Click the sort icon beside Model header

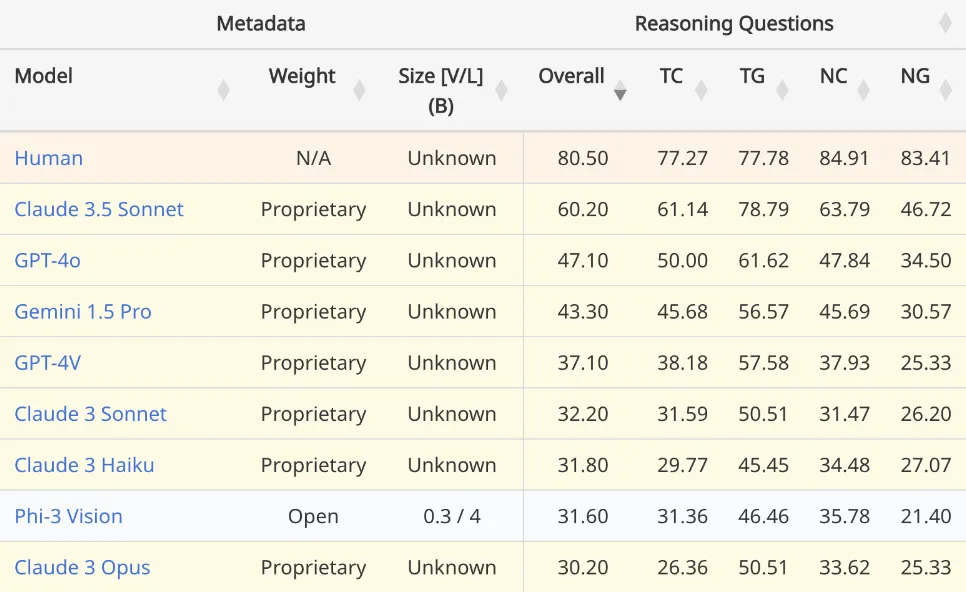click(x=223, y=90)
